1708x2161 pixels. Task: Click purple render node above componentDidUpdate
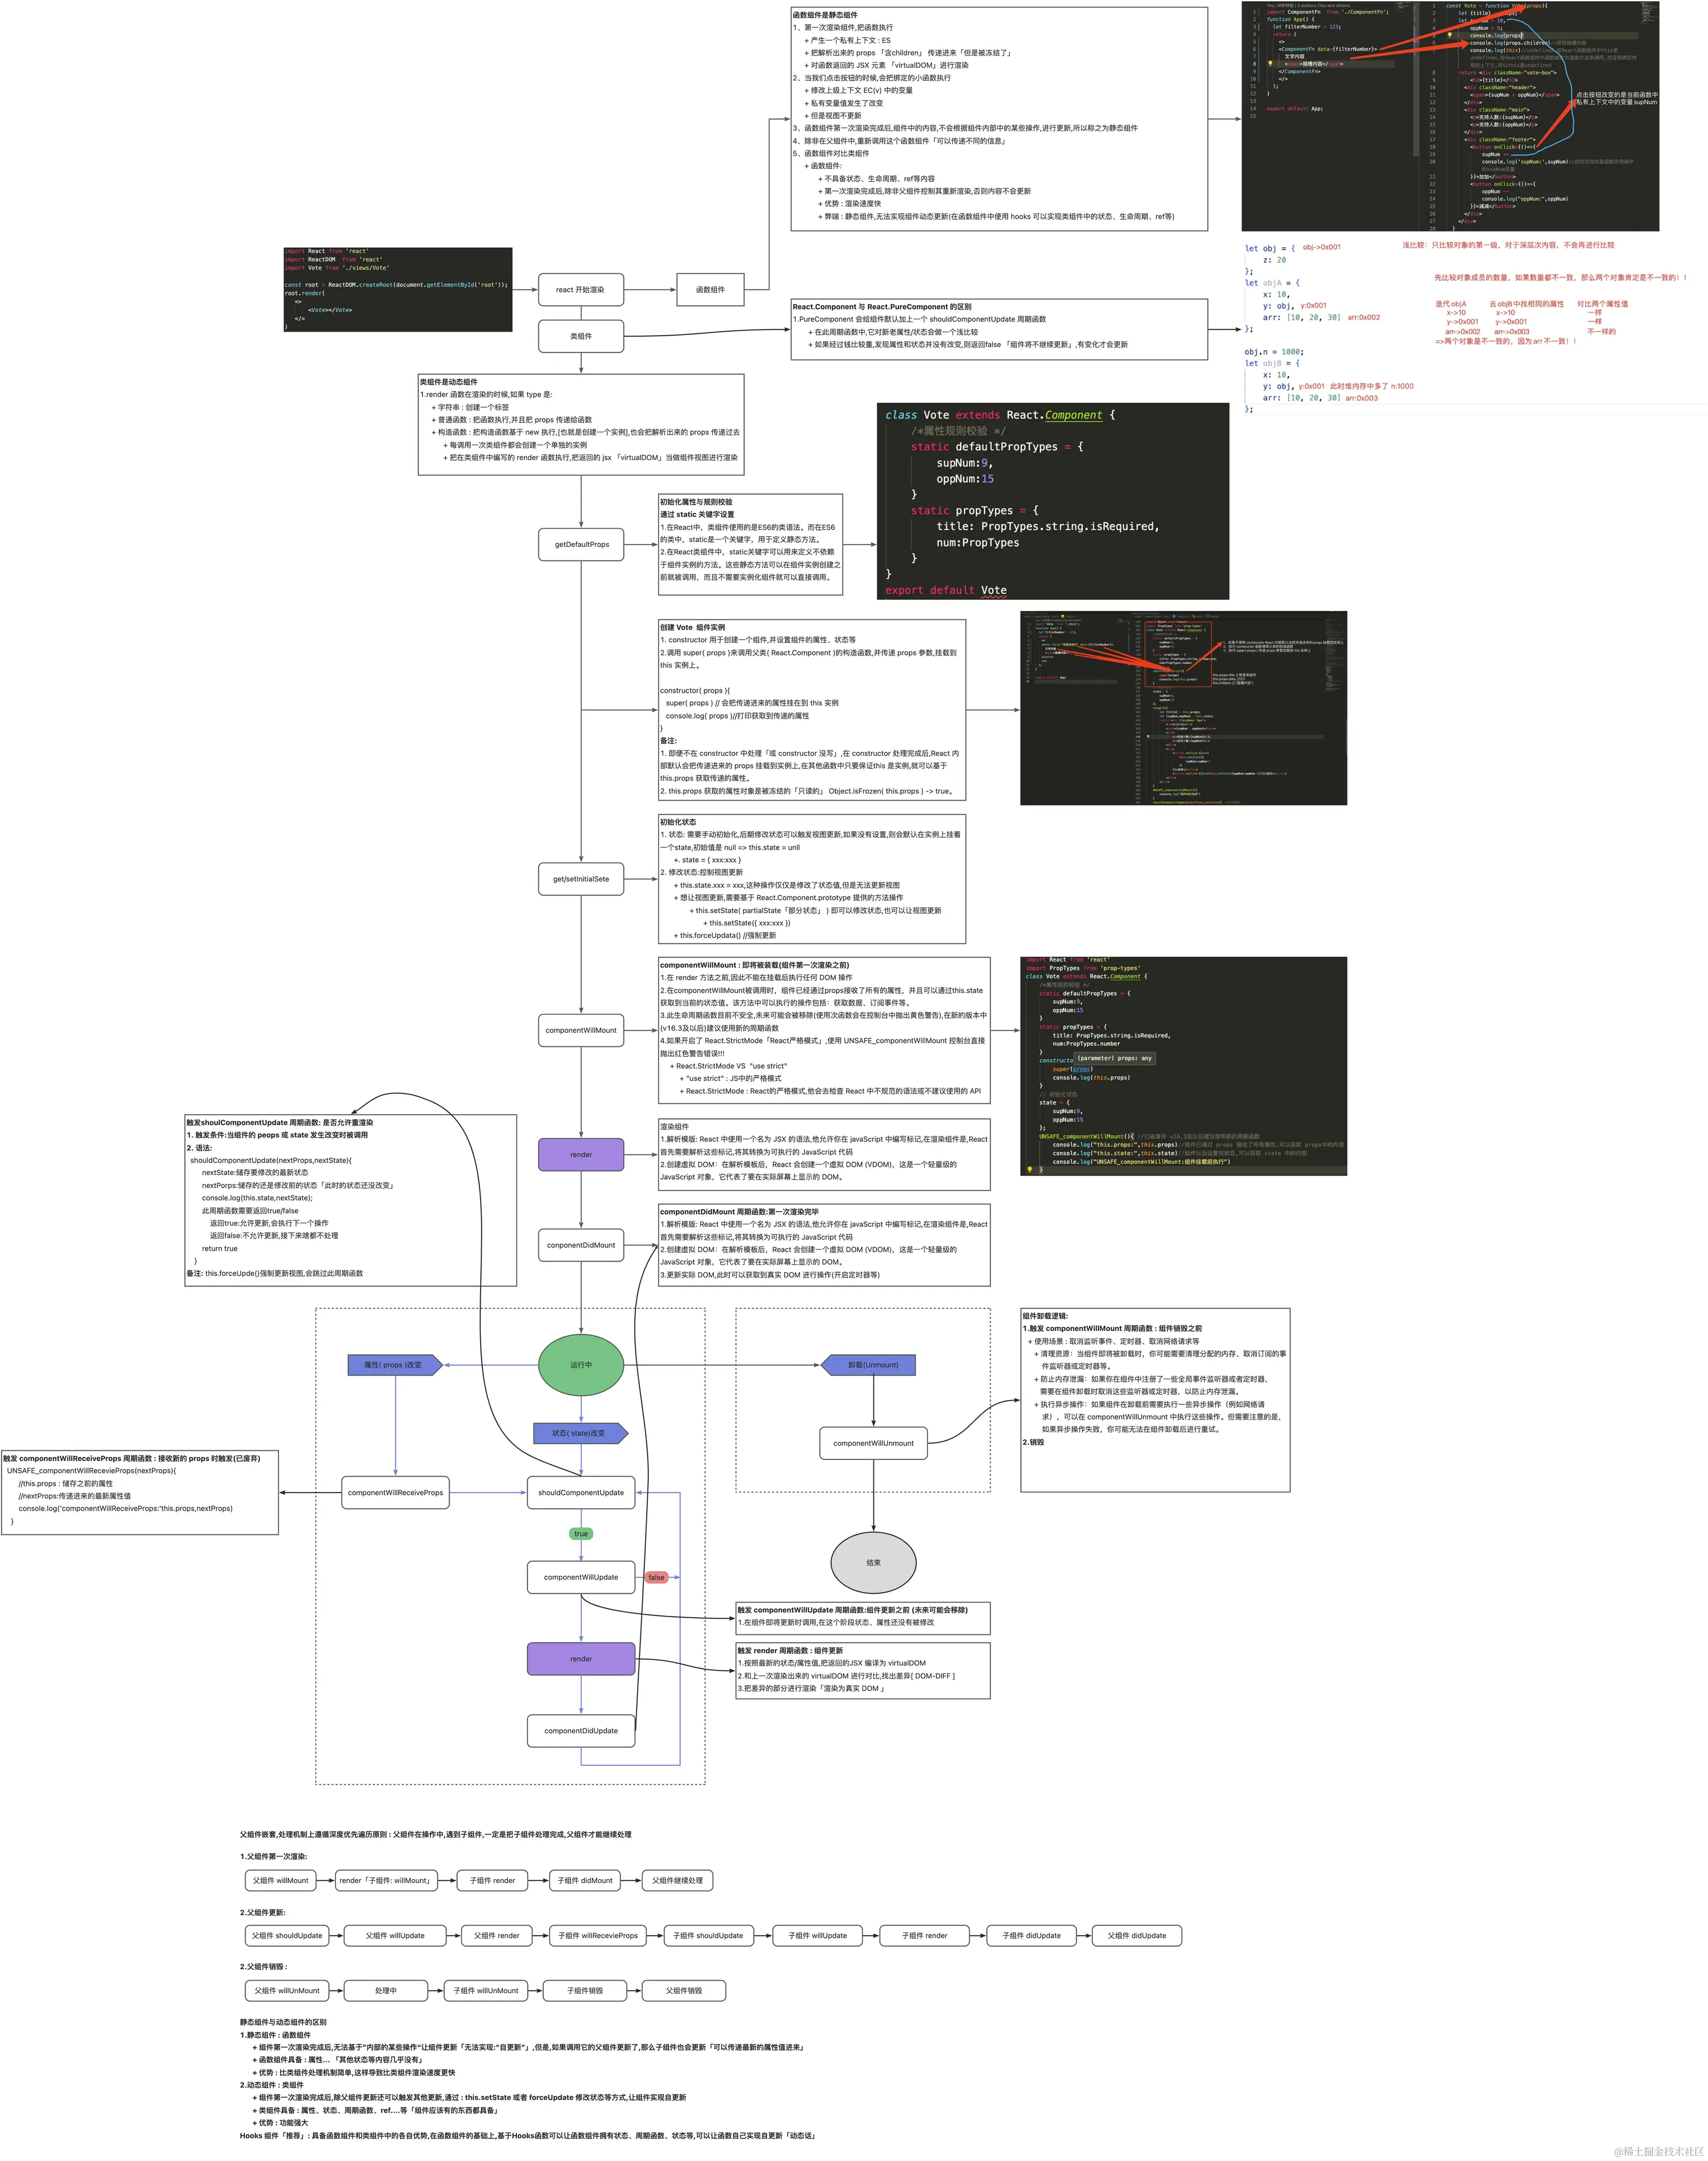click(x=581, y=1659)
